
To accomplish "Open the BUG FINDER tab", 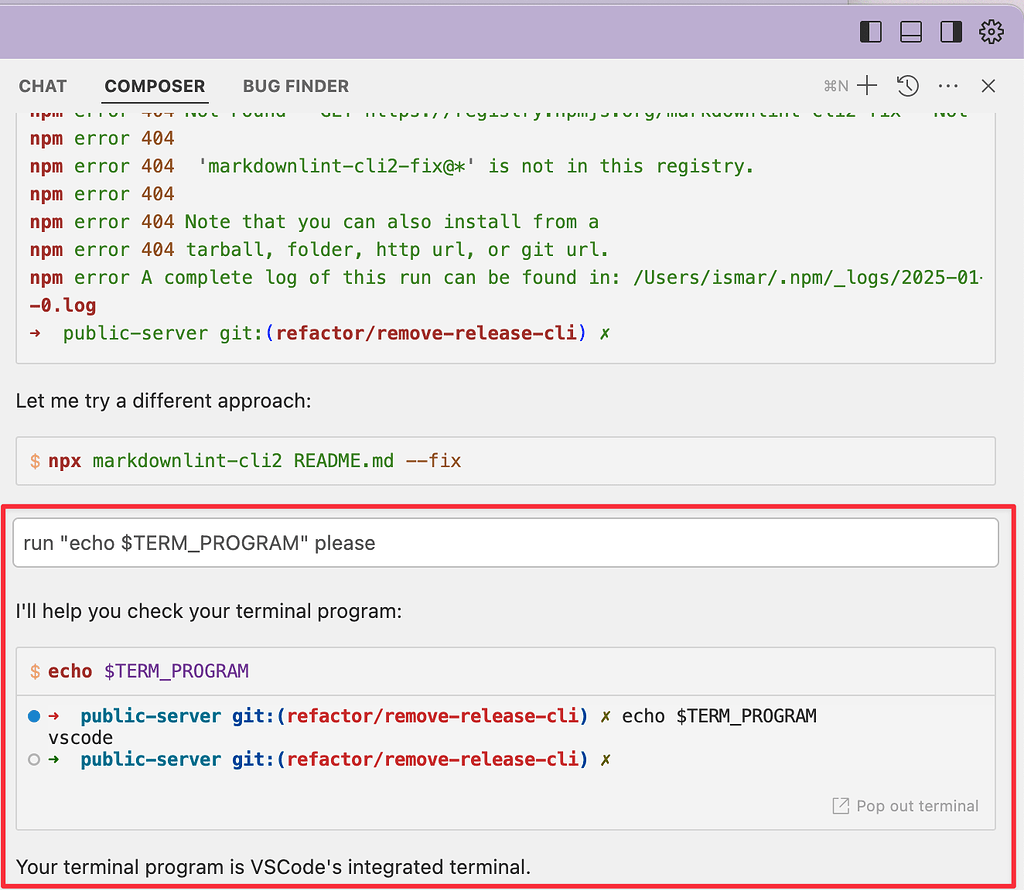I will pyautogui.click(x=295, y=86).
